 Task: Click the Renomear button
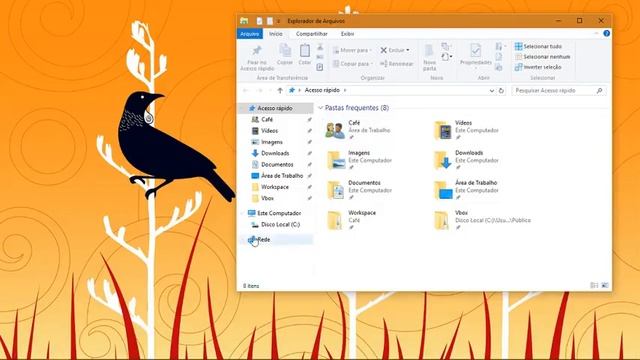(x=397, y=64)
